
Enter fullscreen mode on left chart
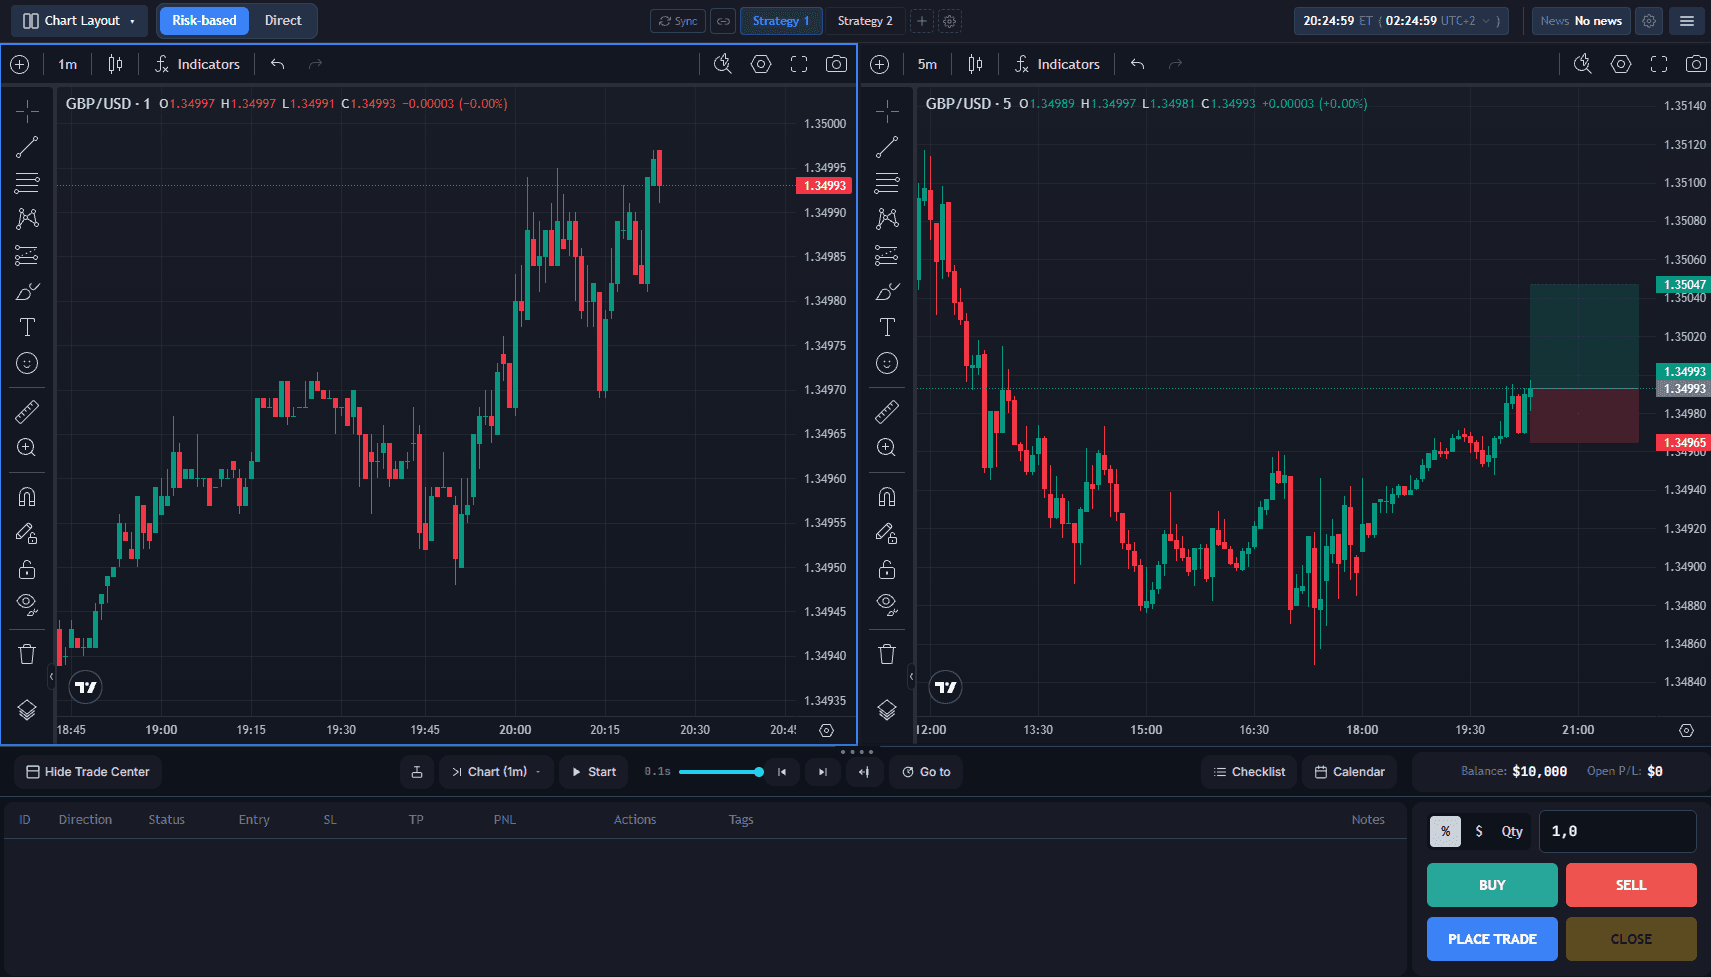[799, 64]
